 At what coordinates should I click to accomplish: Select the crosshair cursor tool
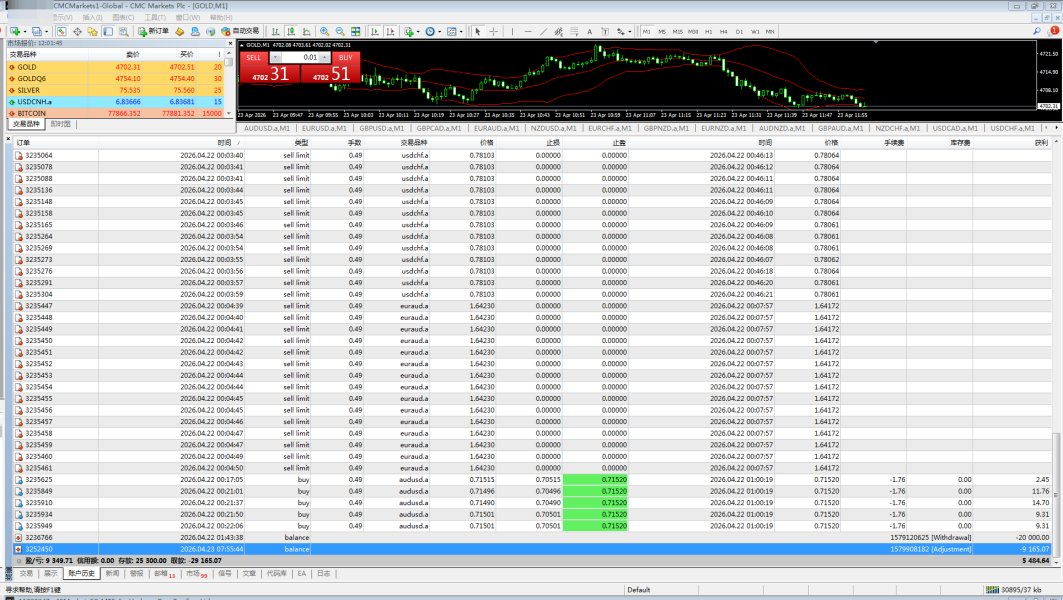[494, 31]
